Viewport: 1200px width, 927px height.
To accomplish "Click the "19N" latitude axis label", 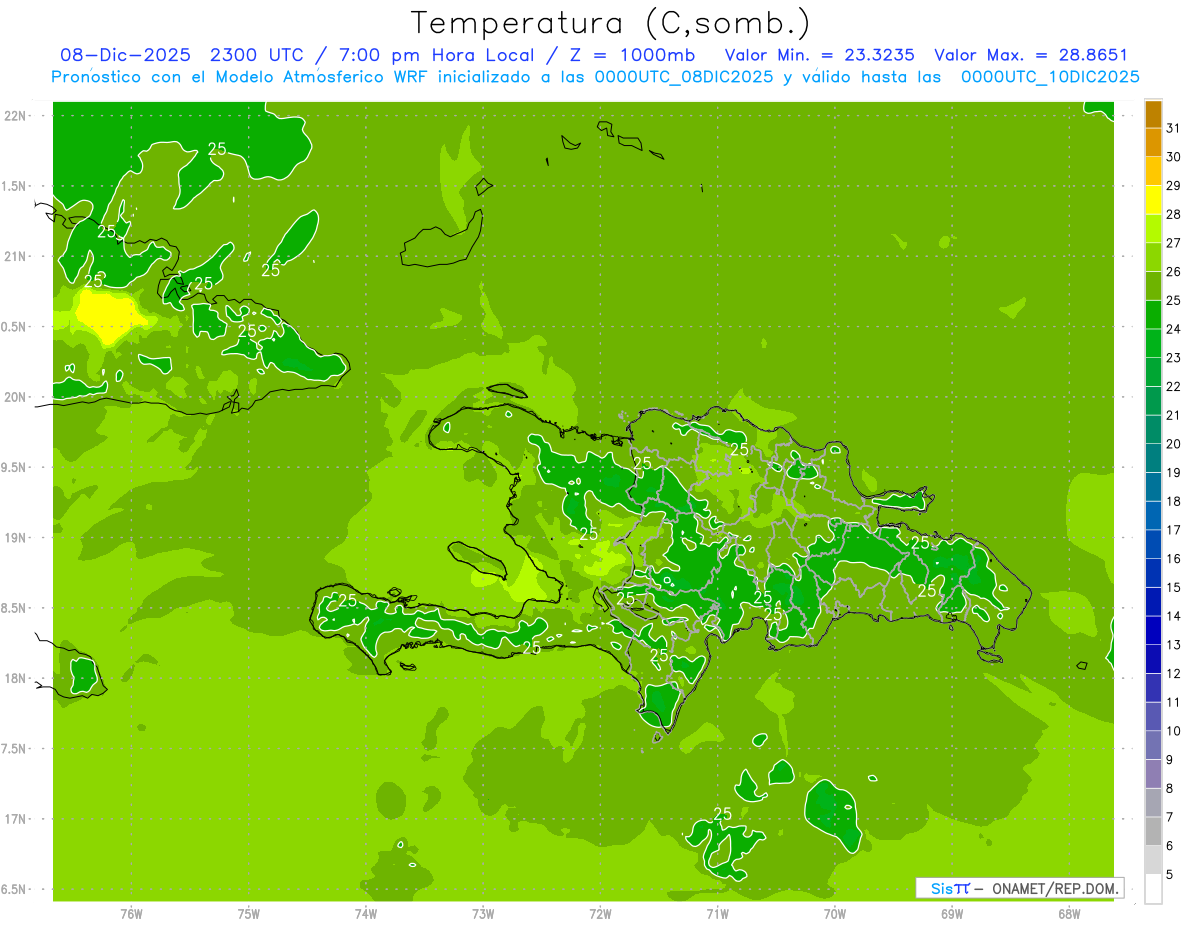I will pos(15,538).
